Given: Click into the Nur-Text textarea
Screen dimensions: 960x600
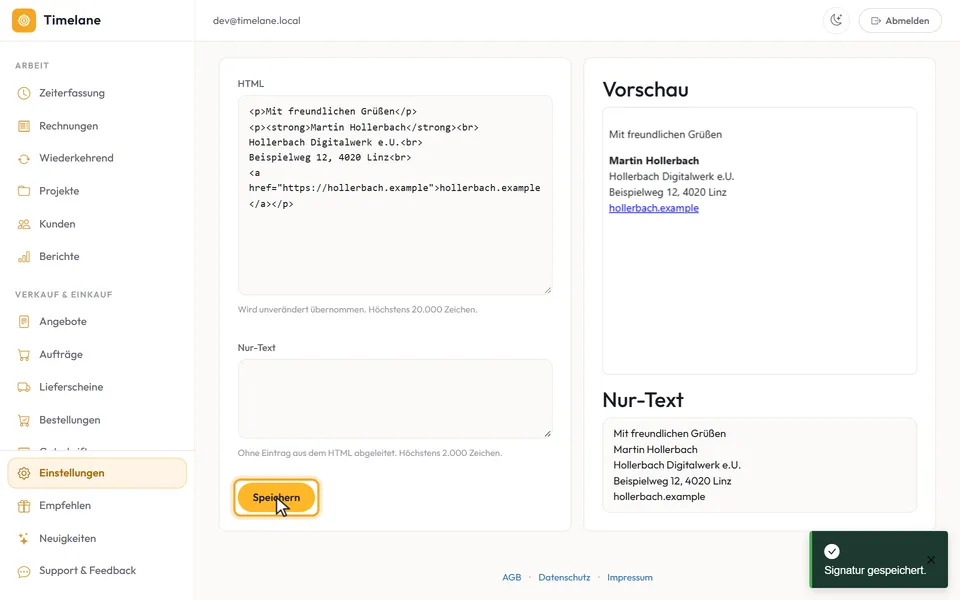Looking at the screenshot, I should point(395,399).
